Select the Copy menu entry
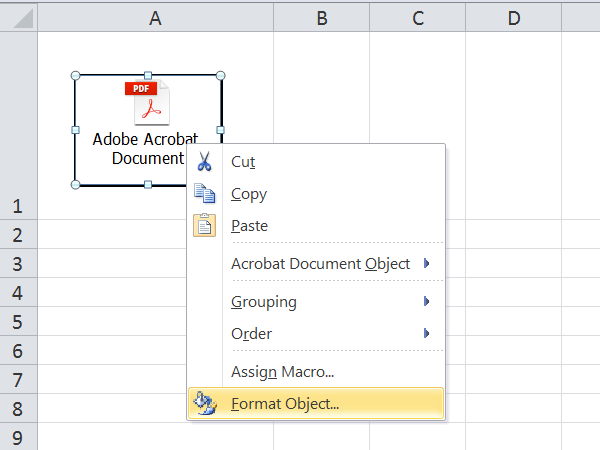 point(249,194)
